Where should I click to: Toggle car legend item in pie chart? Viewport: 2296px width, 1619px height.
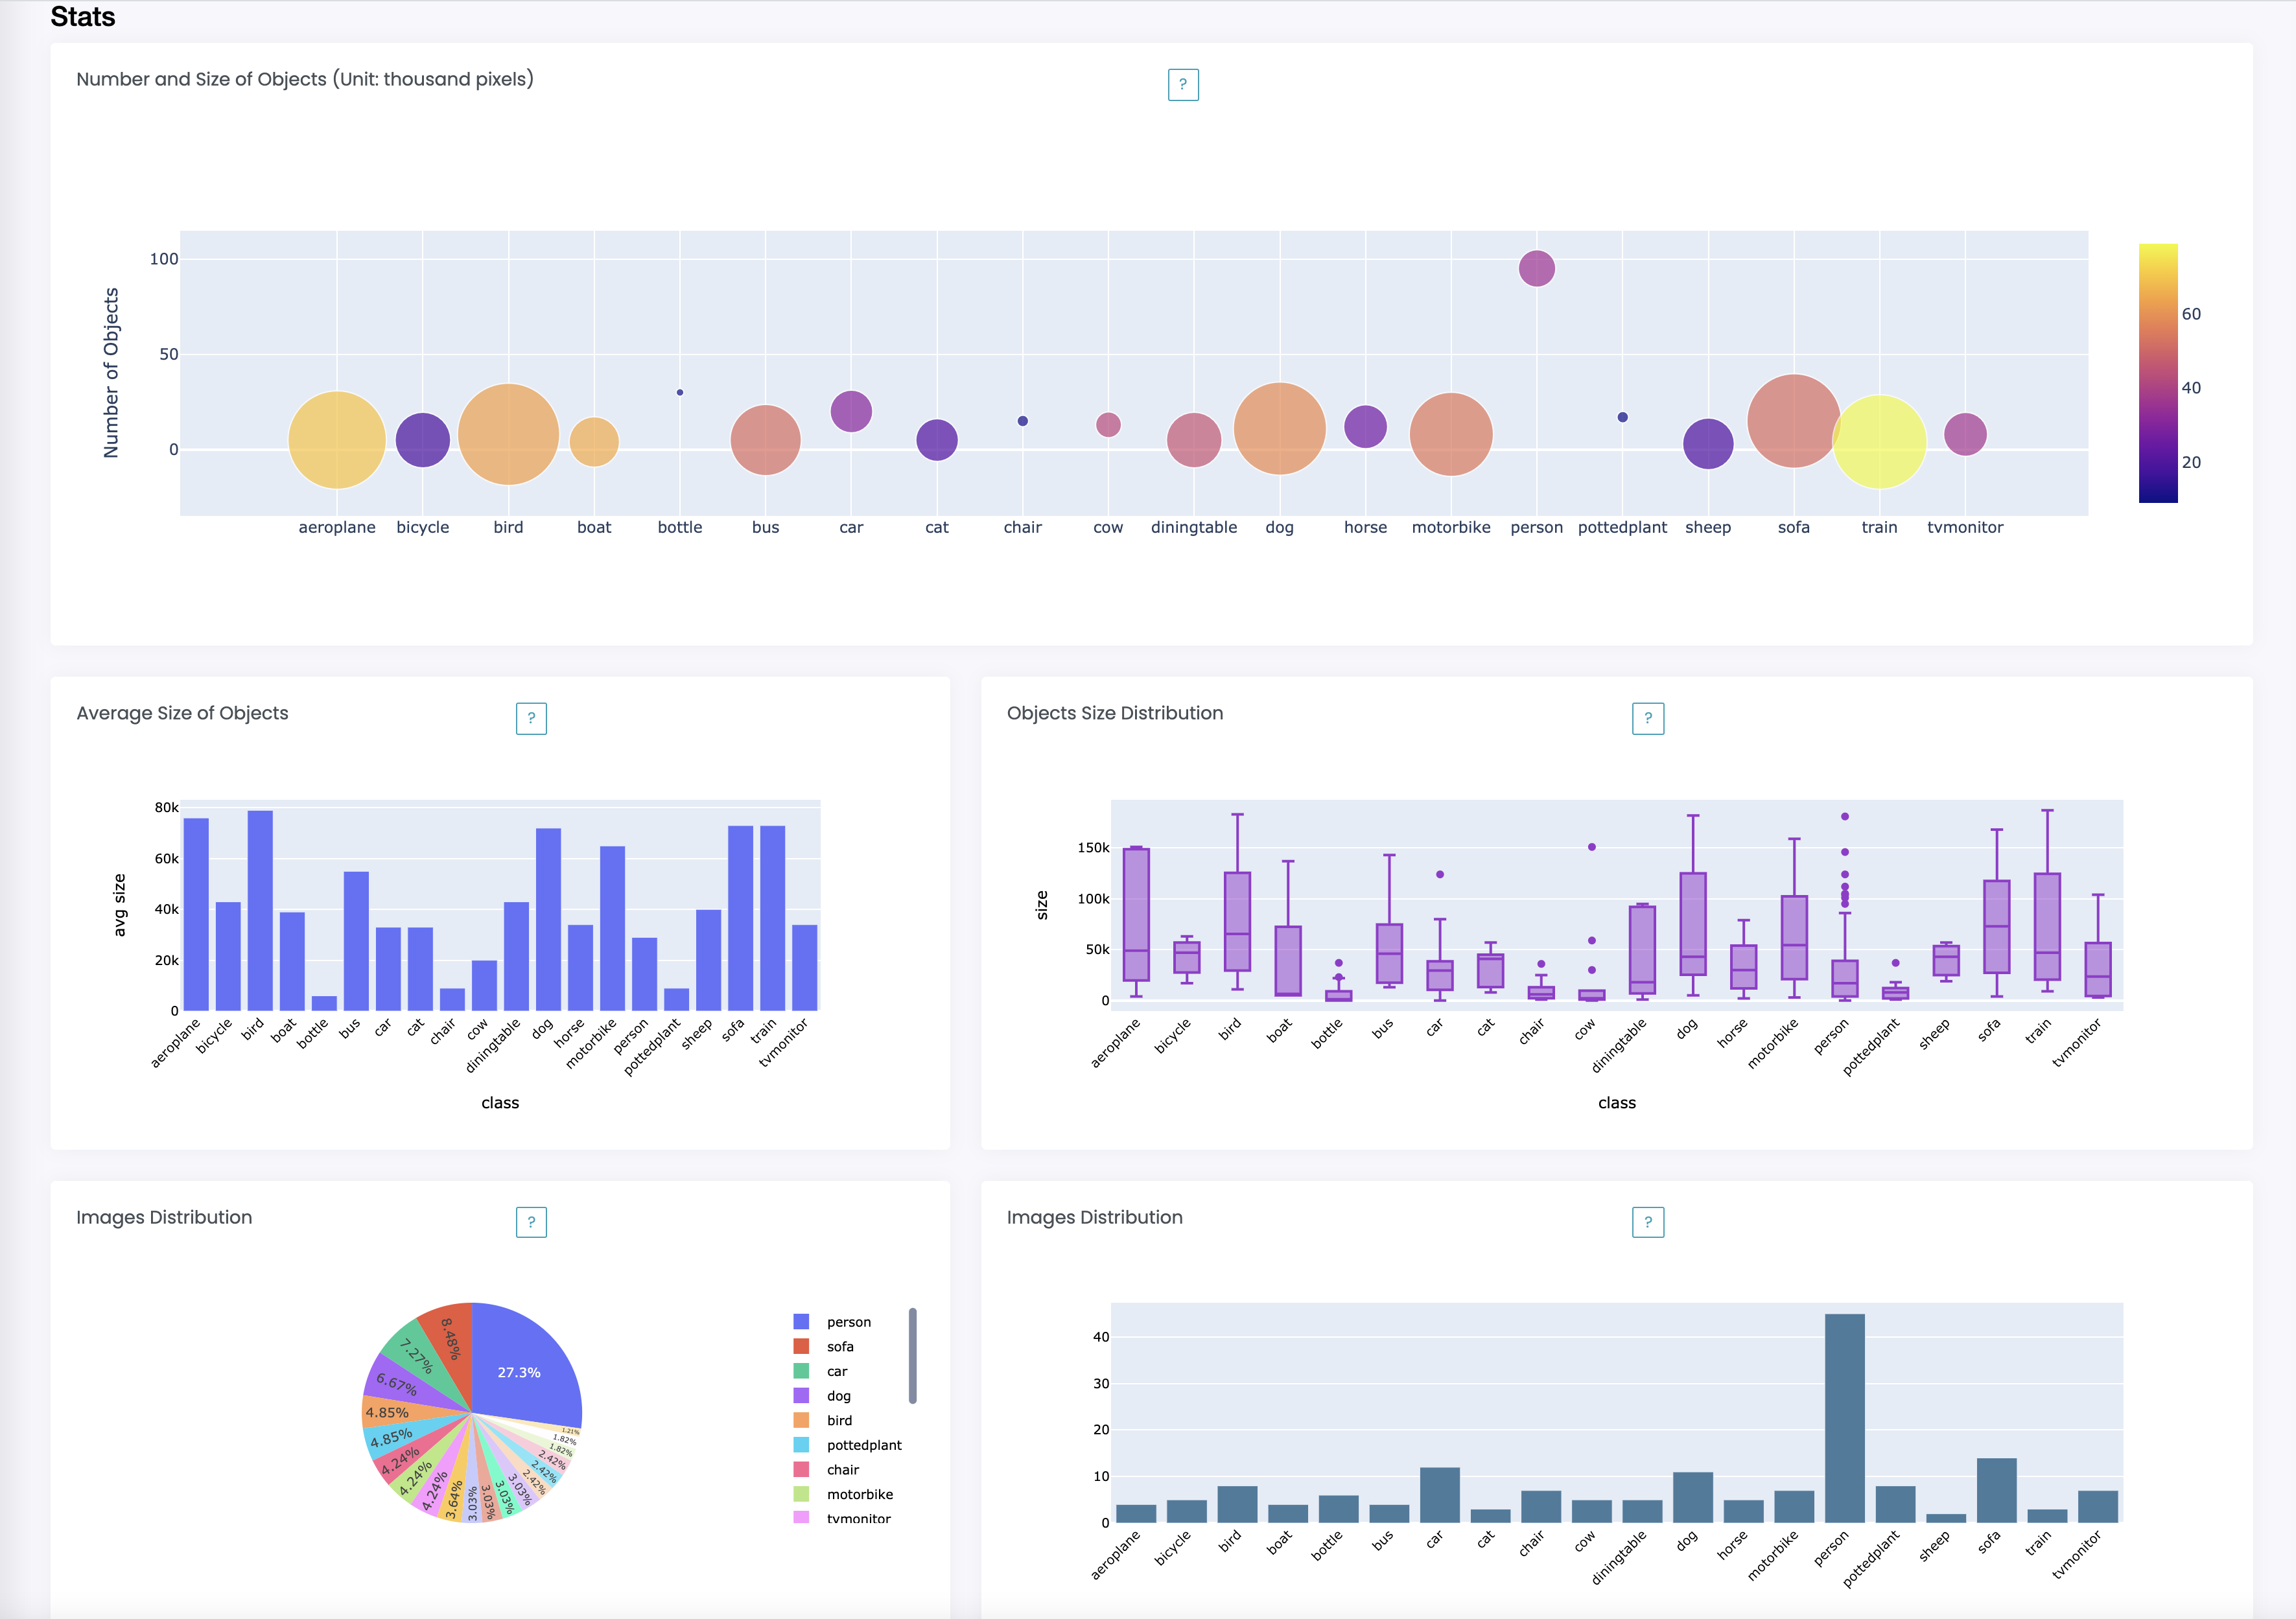coord(836,1372)
